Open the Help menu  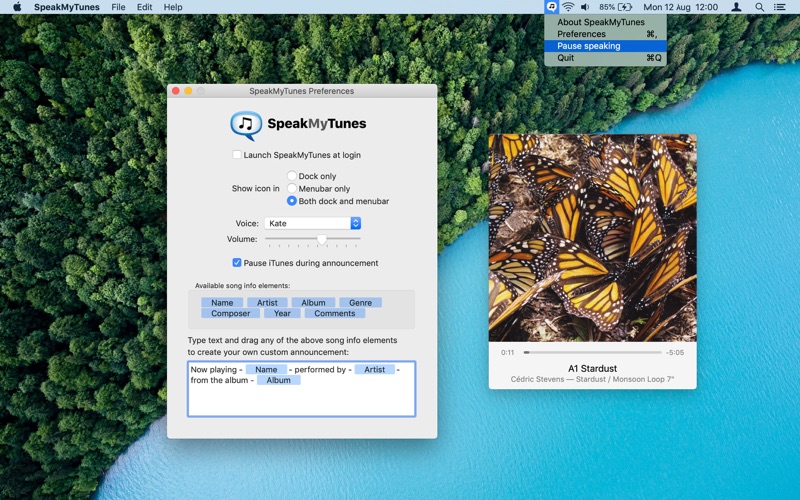[173, 7]
